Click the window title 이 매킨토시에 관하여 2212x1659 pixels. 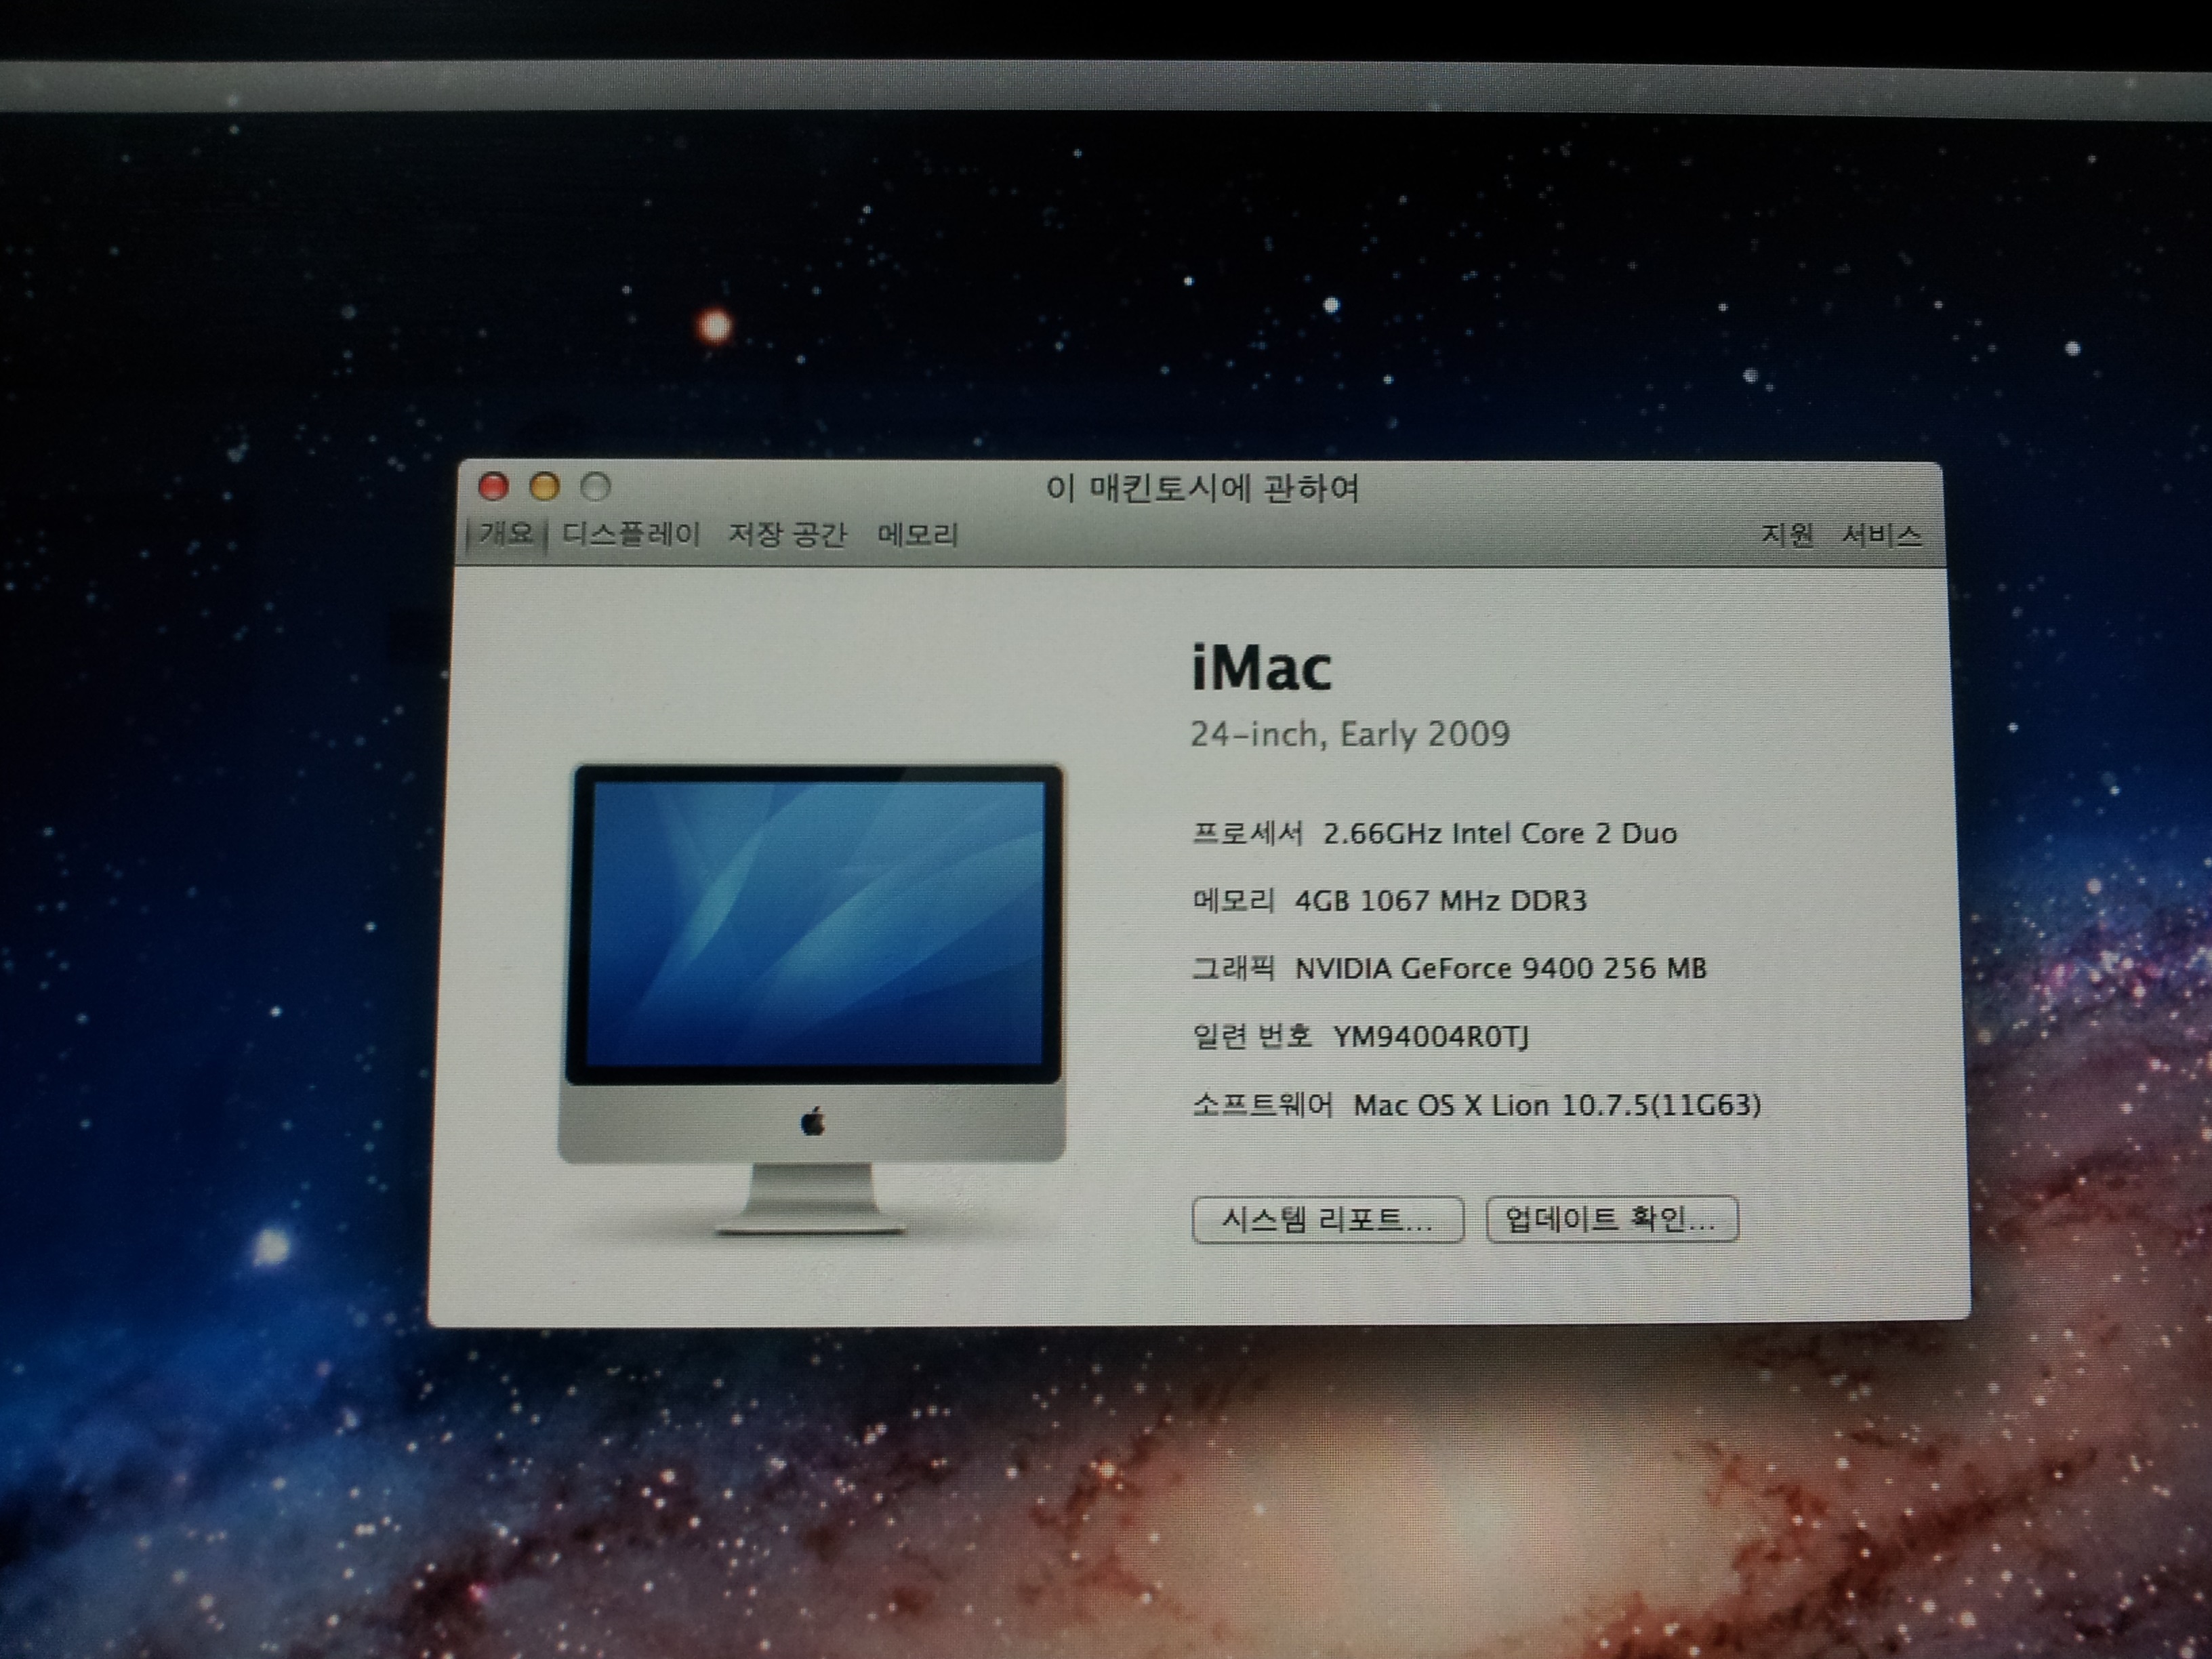[x=1202, y=489]
